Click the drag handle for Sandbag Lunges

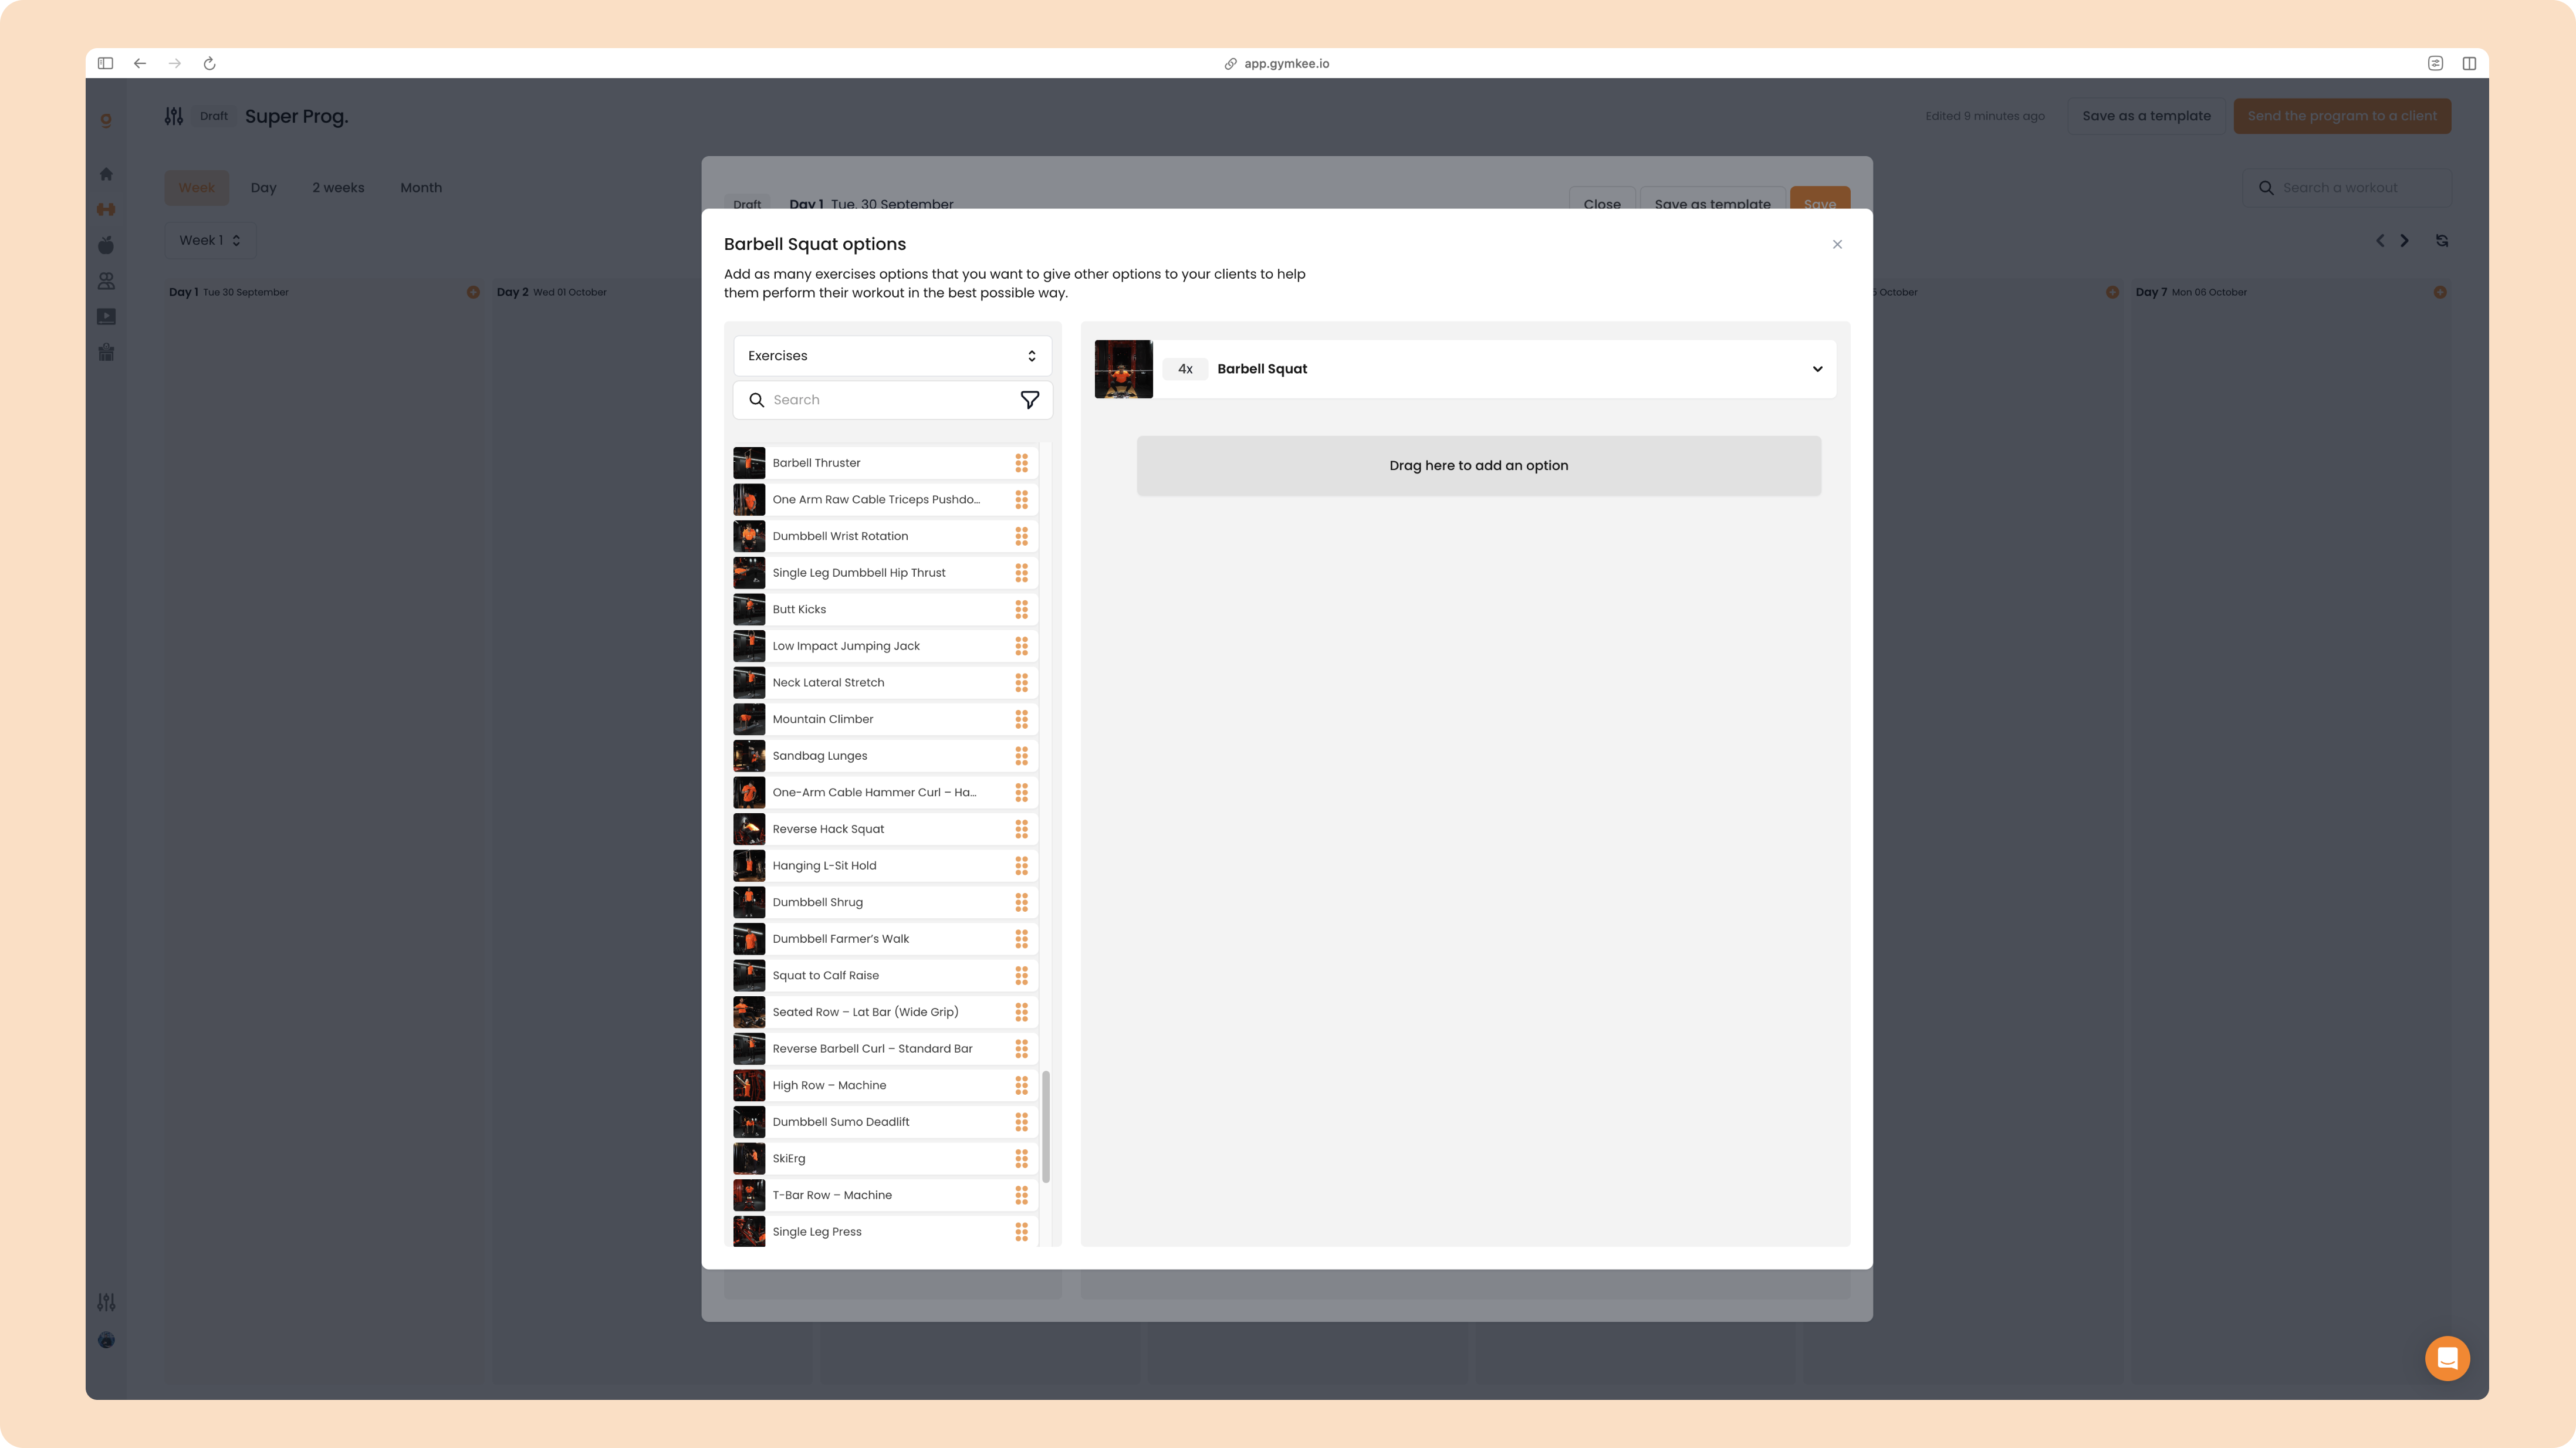click(x=1021, y=756)
